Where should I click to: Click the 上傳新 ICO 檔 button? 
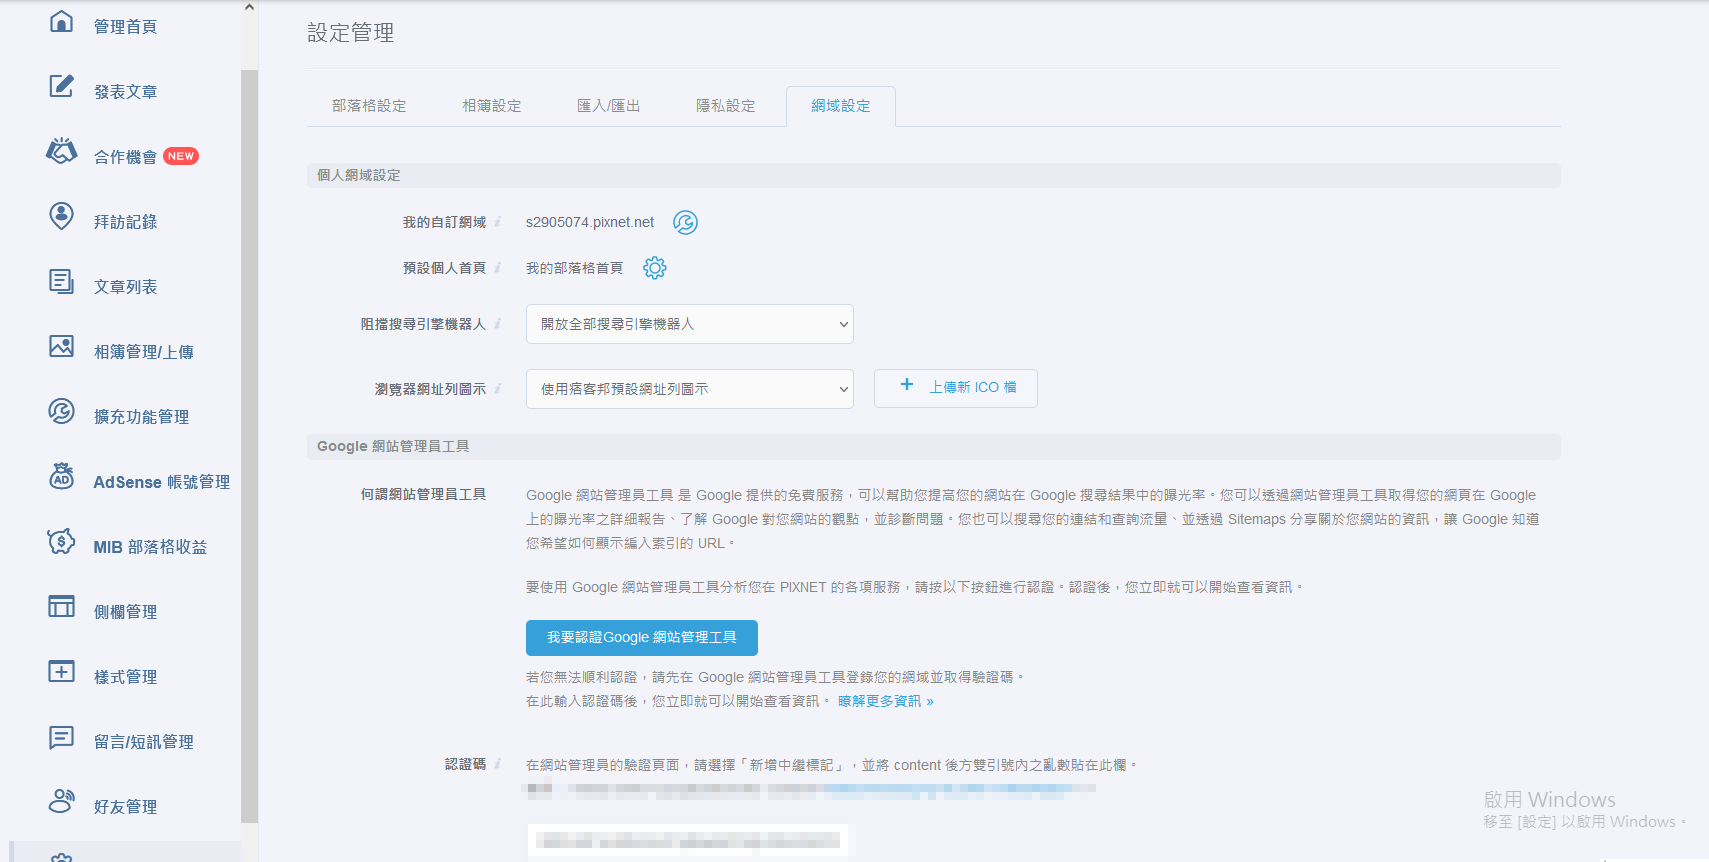(x=956, y=388)
